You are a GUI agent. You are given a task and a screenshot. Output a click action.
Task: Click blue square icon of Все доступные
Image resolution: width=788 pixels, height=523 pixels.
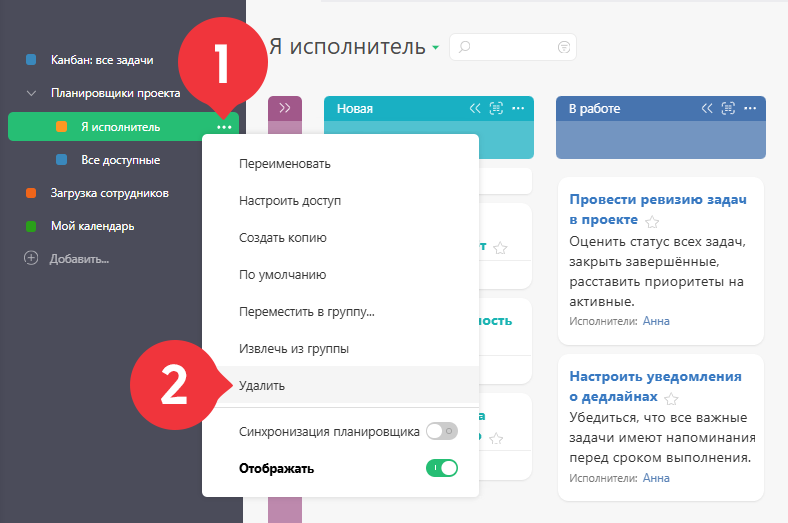(x=61, y=160)
